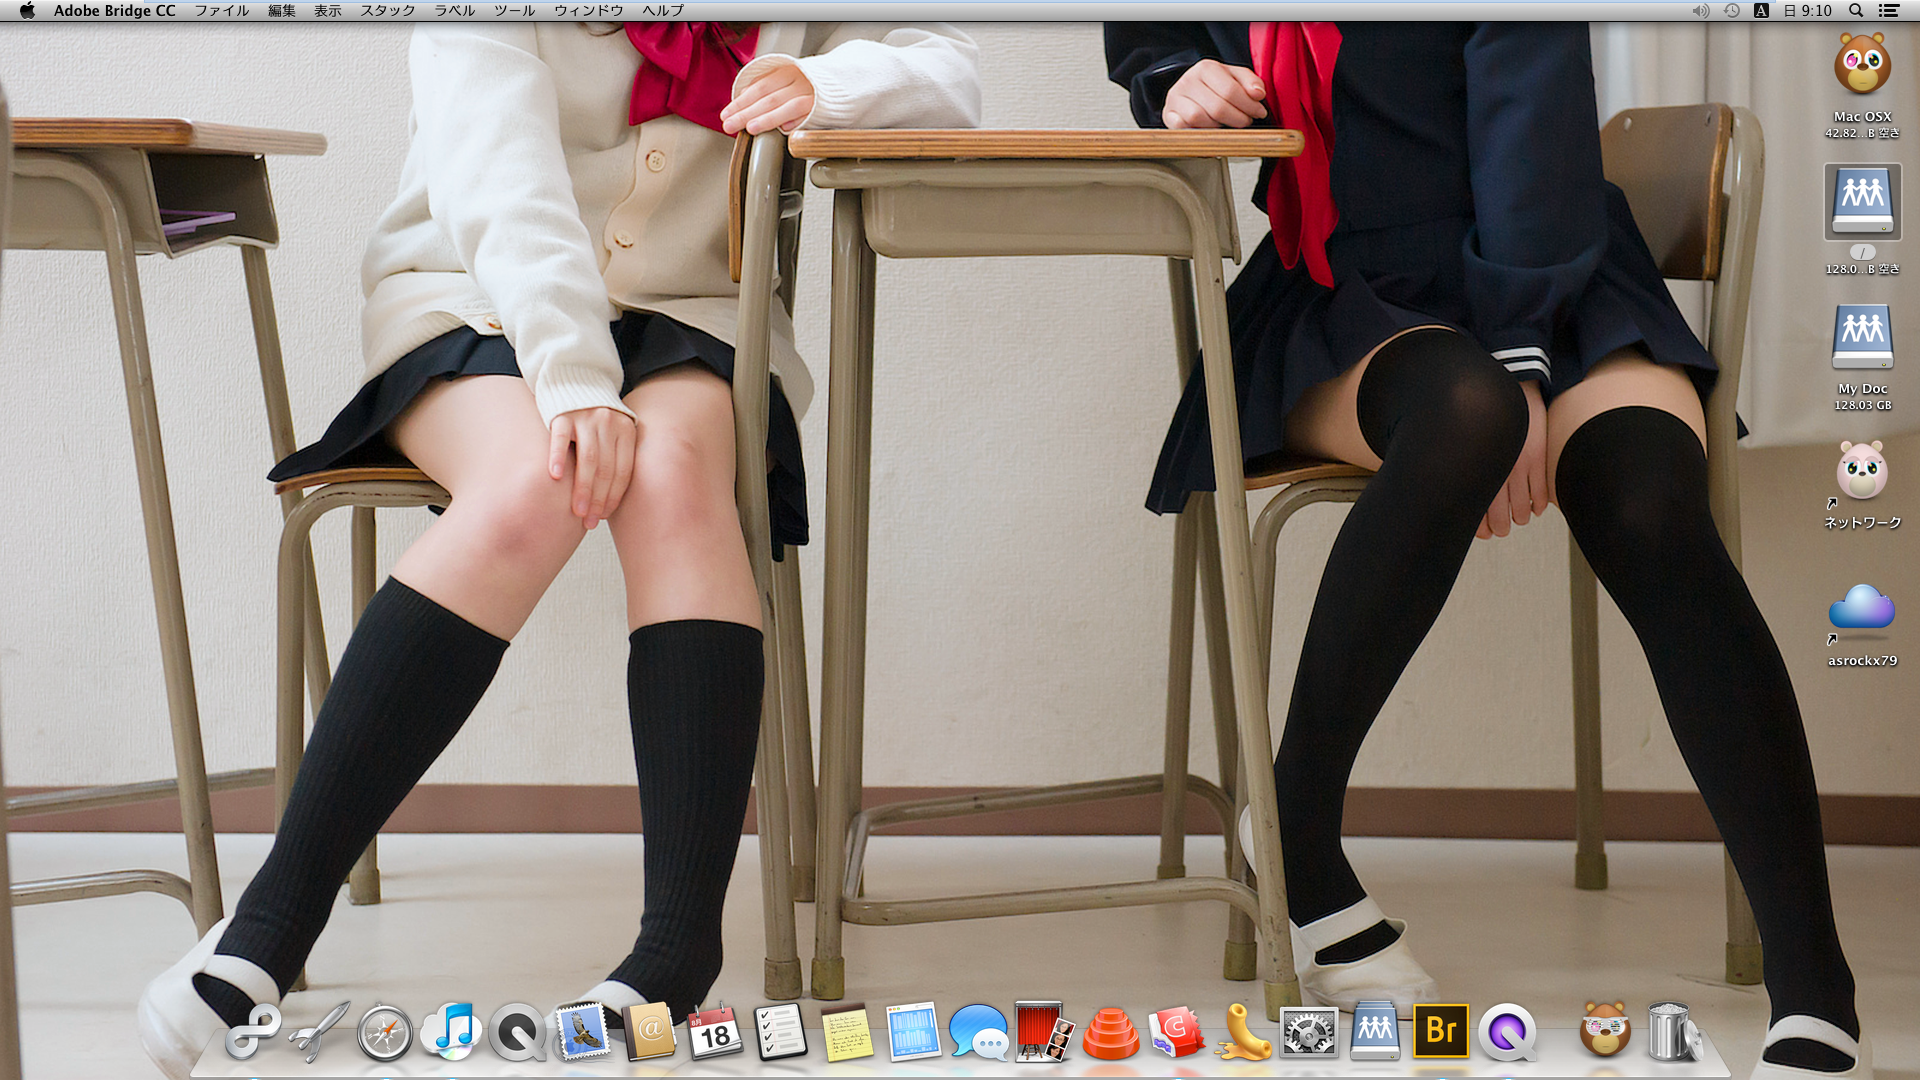
Task: Open the macaroni icon app in Dock
Action: (1243, 1032)
